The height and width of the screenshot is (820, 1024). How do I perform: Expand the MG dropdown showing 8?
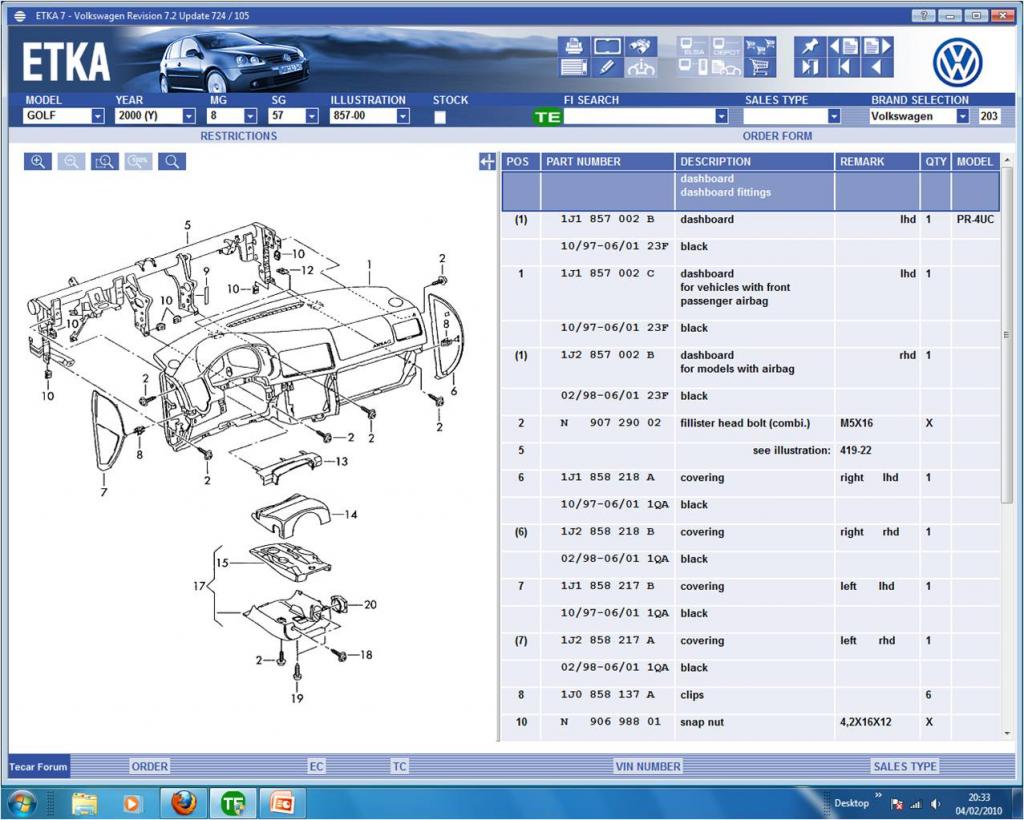(250, 116)
